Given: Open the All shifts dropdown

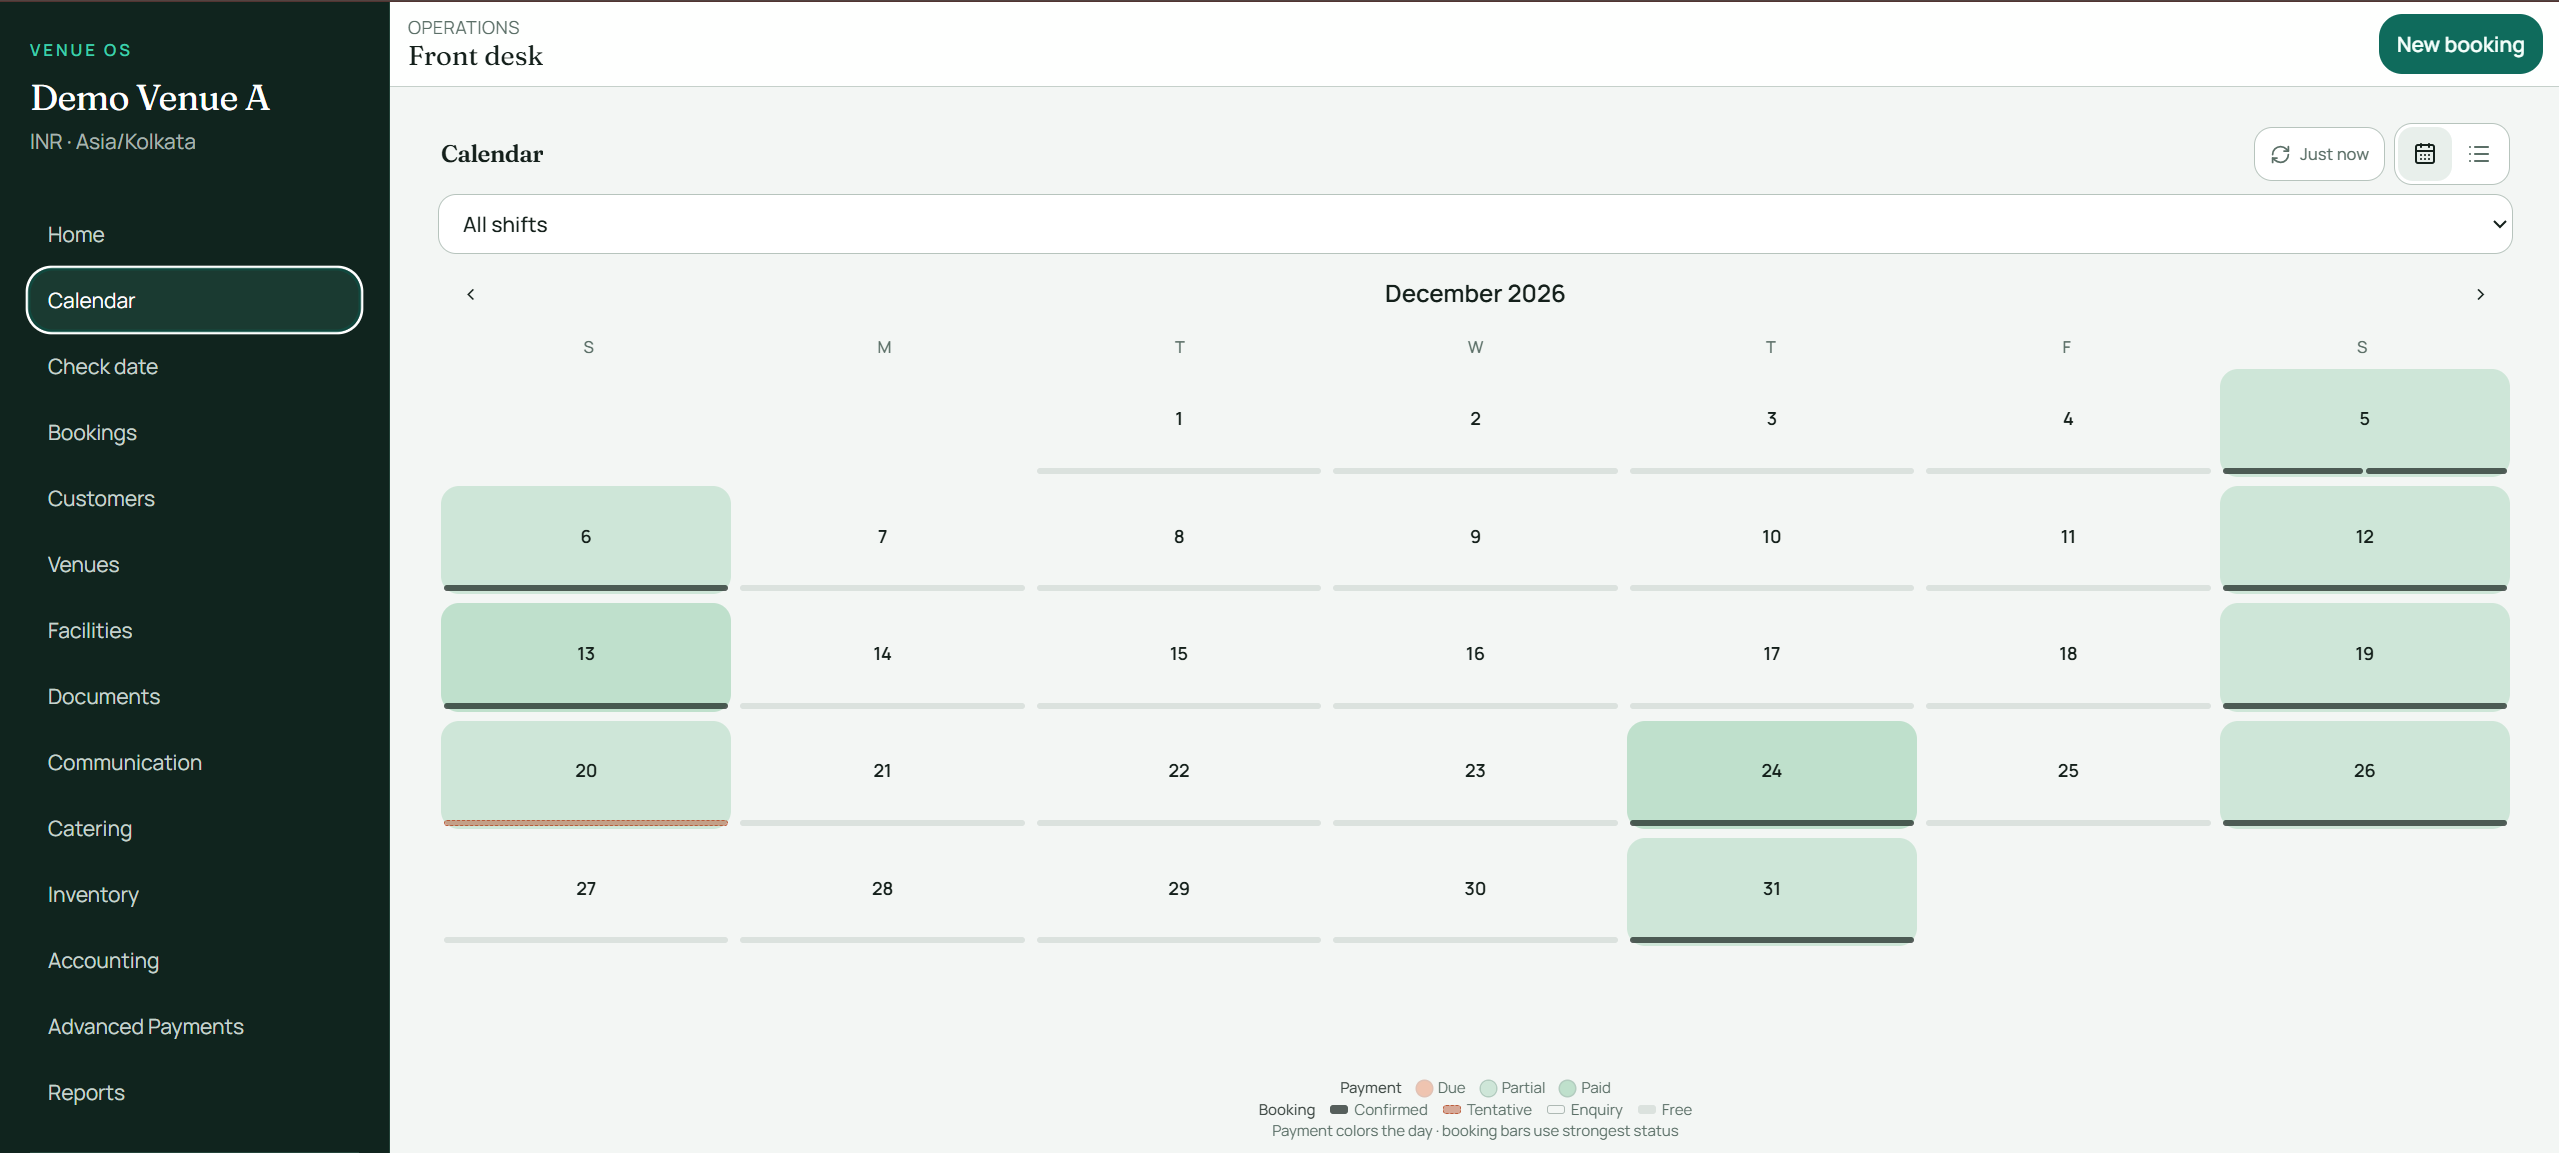Looking at the screenshot, I should click(1475, 224).
